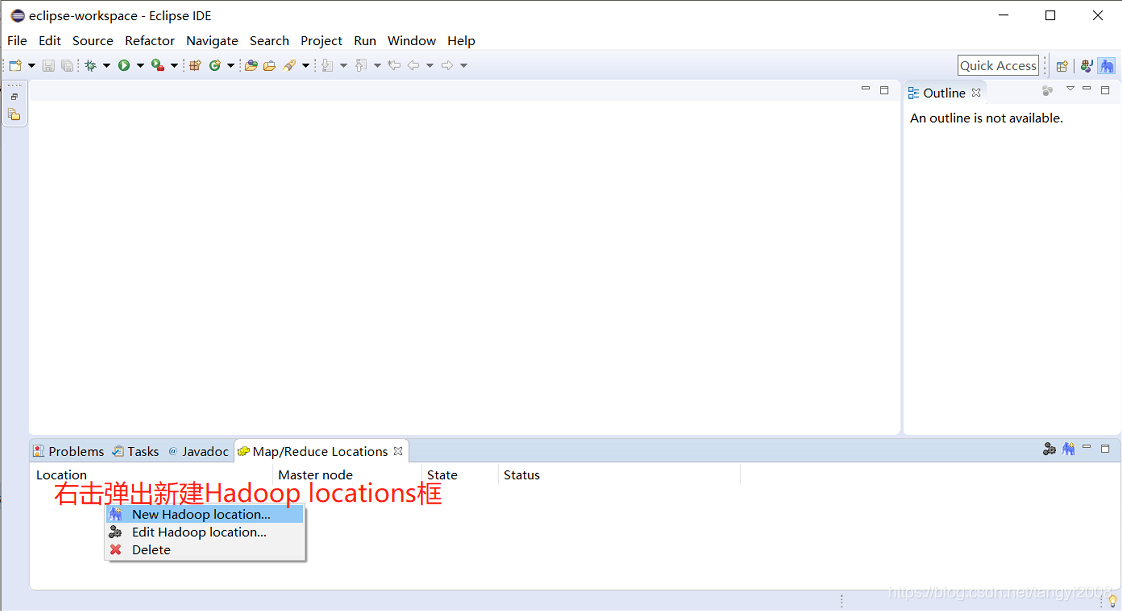Expand the Run dropdown arrow
This screenshot has width=1122, height=611.
pyautogui.click(x=140, y=66)
